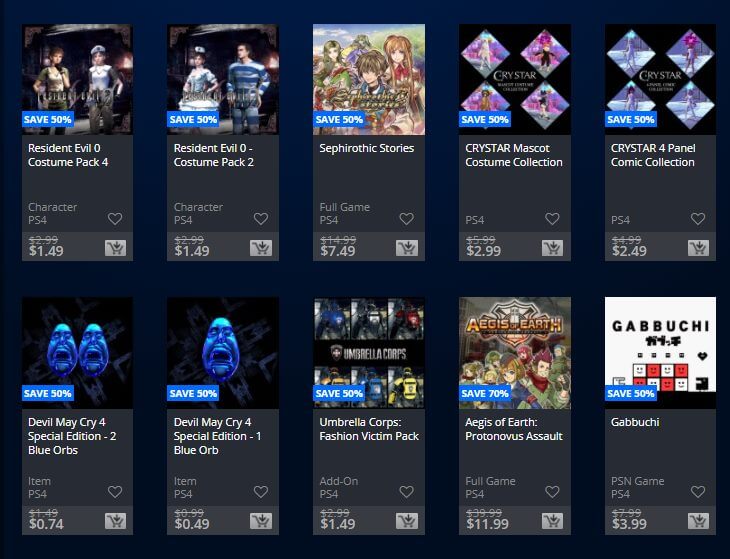Favorite CRYSTAR Mascot Costume Collection with heart
The height and width of the screenshot is (559, 730).
[x=552, y=219]
